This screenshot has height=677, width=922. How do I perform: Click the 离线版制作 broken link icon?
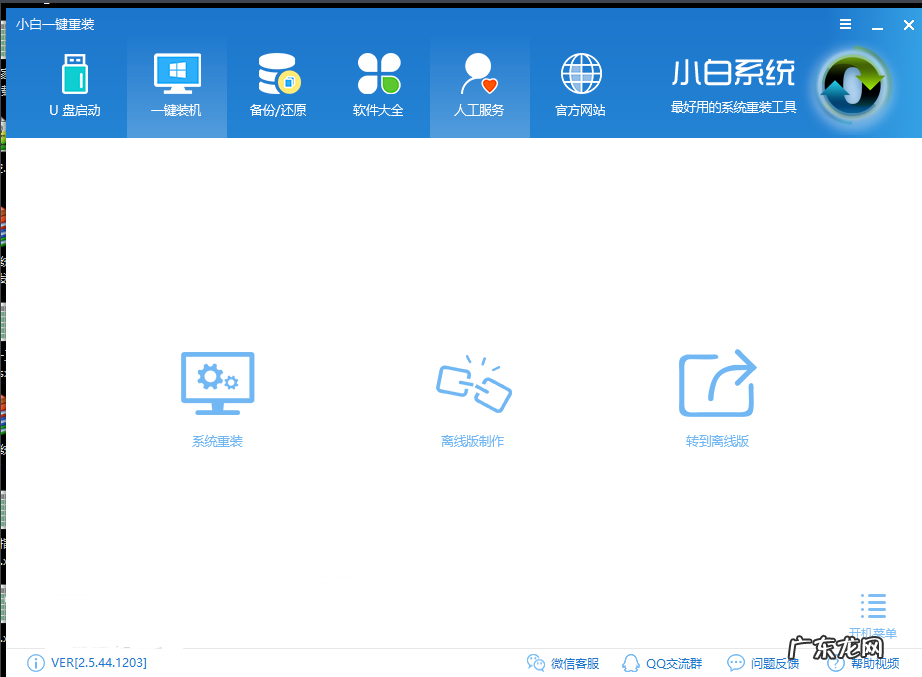474,383
